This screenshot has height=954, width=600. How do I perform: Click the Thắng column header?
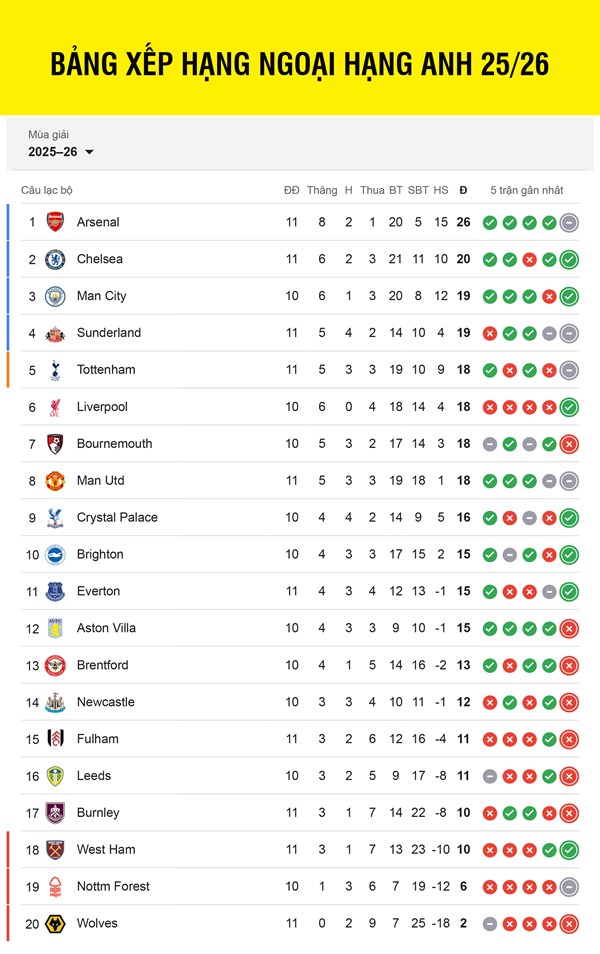tap(322, 190)
